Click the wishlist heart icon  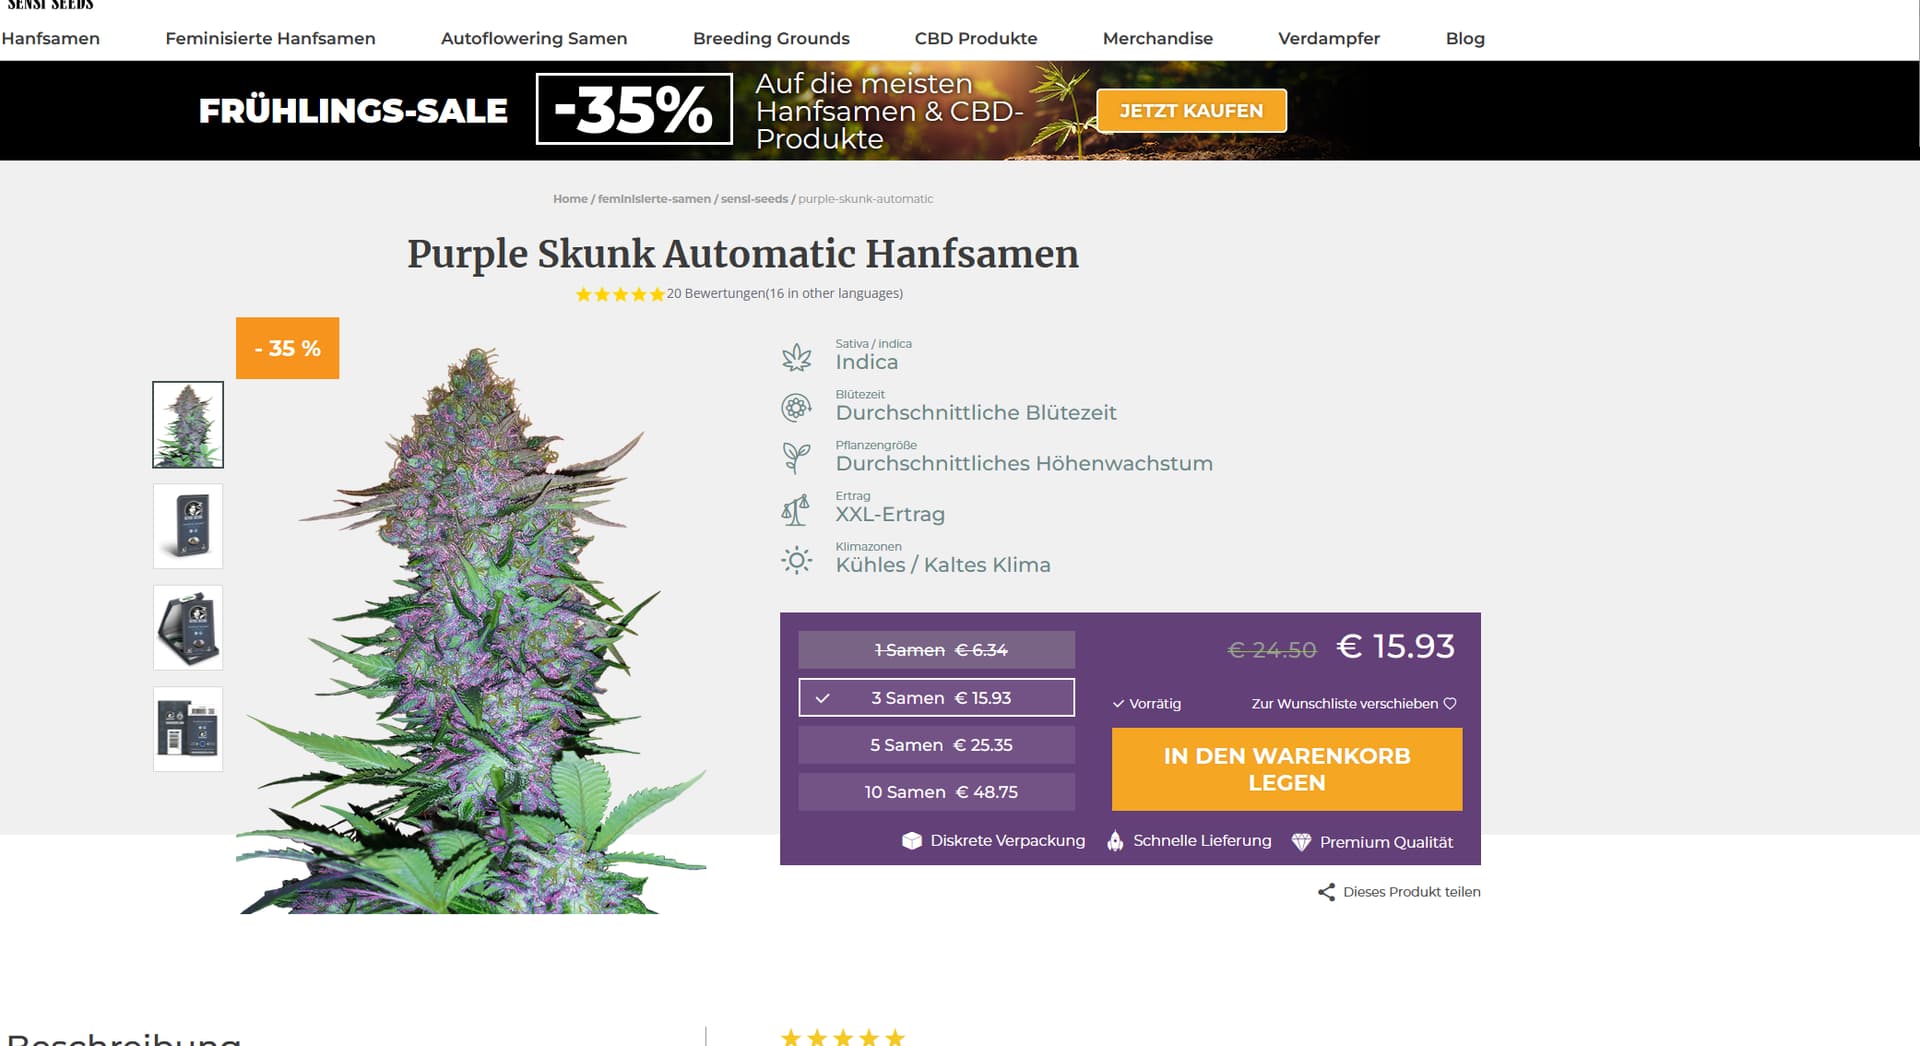point(1450,704)
